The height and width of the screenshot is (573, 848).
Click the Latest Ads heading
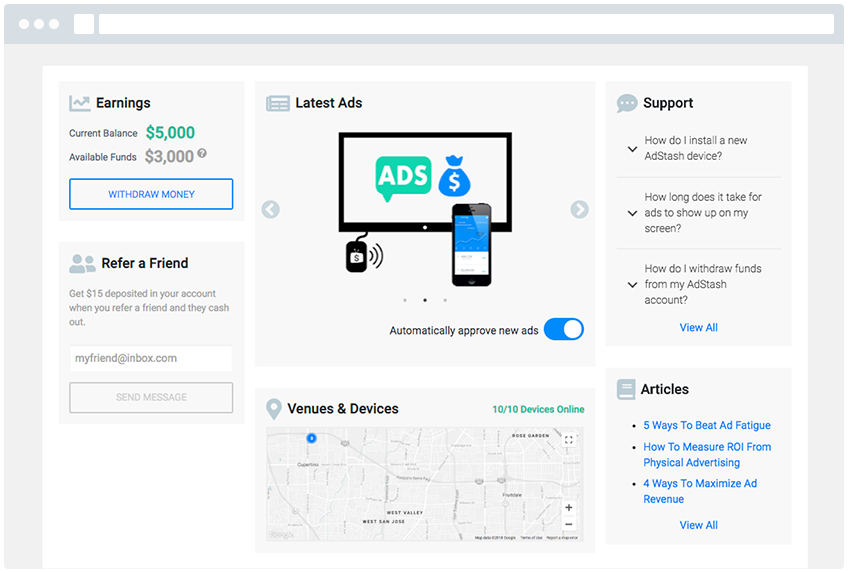pos(329,103)
